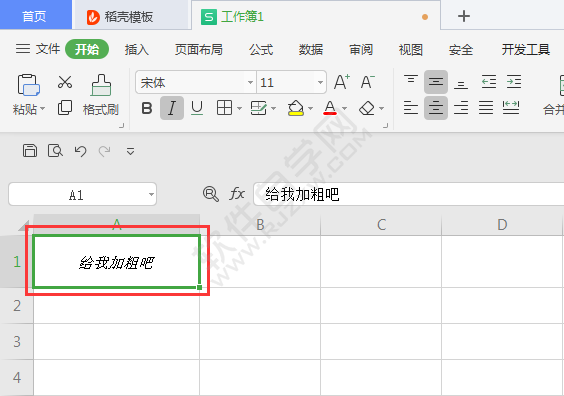Image resolution: width=564 pixels, height=396 pixels.
Task: Open Print Preview icon
Action: [55, 151]
